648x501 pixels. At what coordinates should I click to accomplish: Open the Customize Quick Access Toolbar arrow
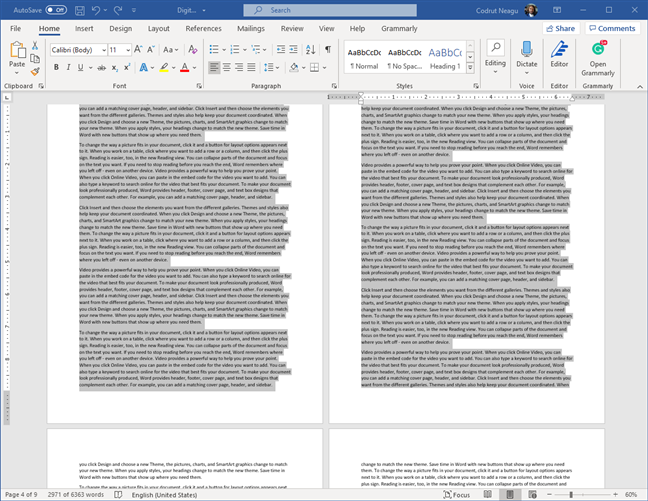click(x=134, y=10)
